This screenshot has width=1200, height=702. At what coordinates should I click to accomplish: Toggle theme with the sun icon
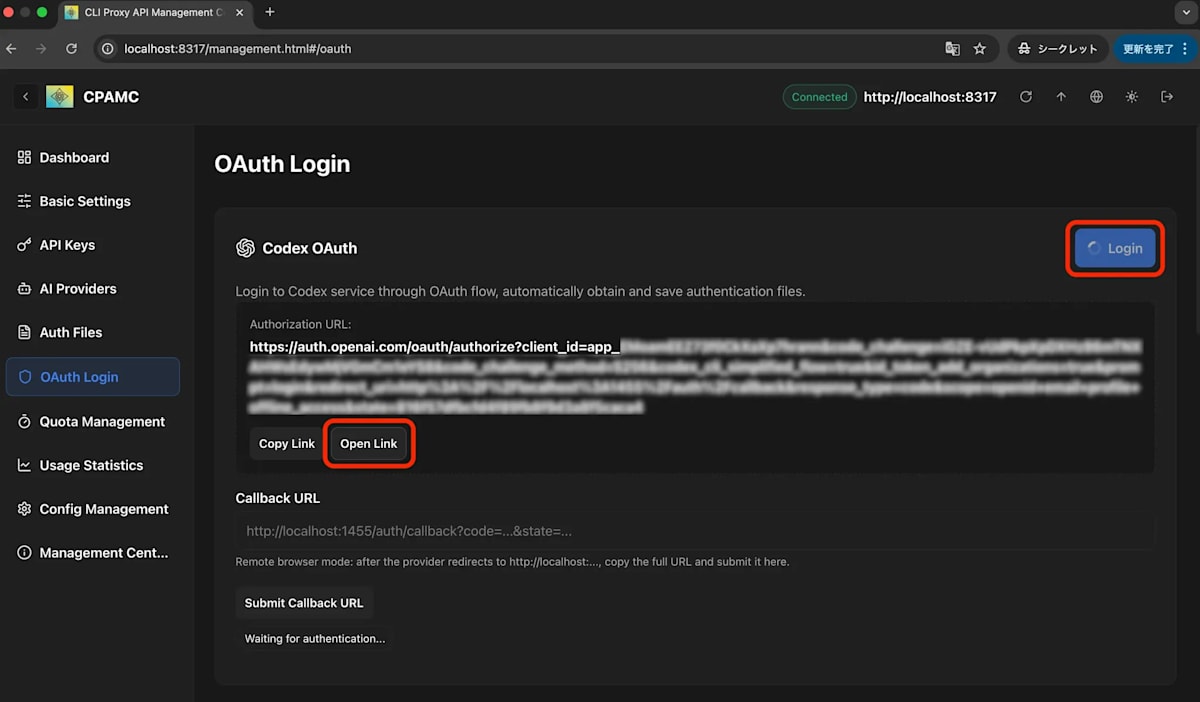tap(1132, 97)
